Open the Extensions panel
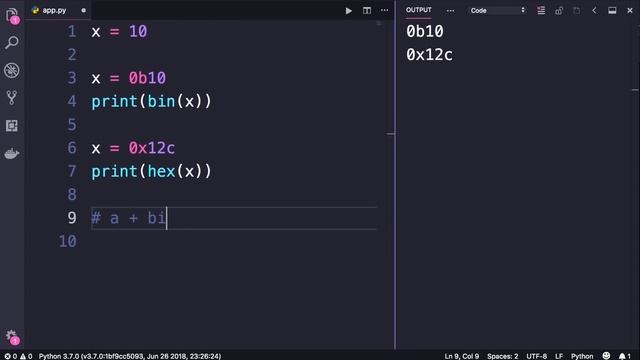This screenshot has width=640, height=360. (12, 126)
